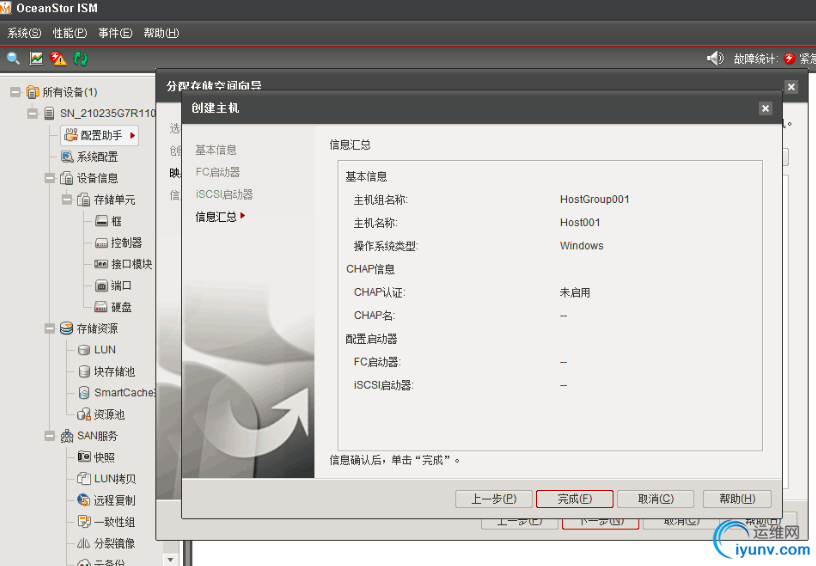The image size is (816, 566).
Task: Click the SAN服务 icon
Action: (67, 436)
